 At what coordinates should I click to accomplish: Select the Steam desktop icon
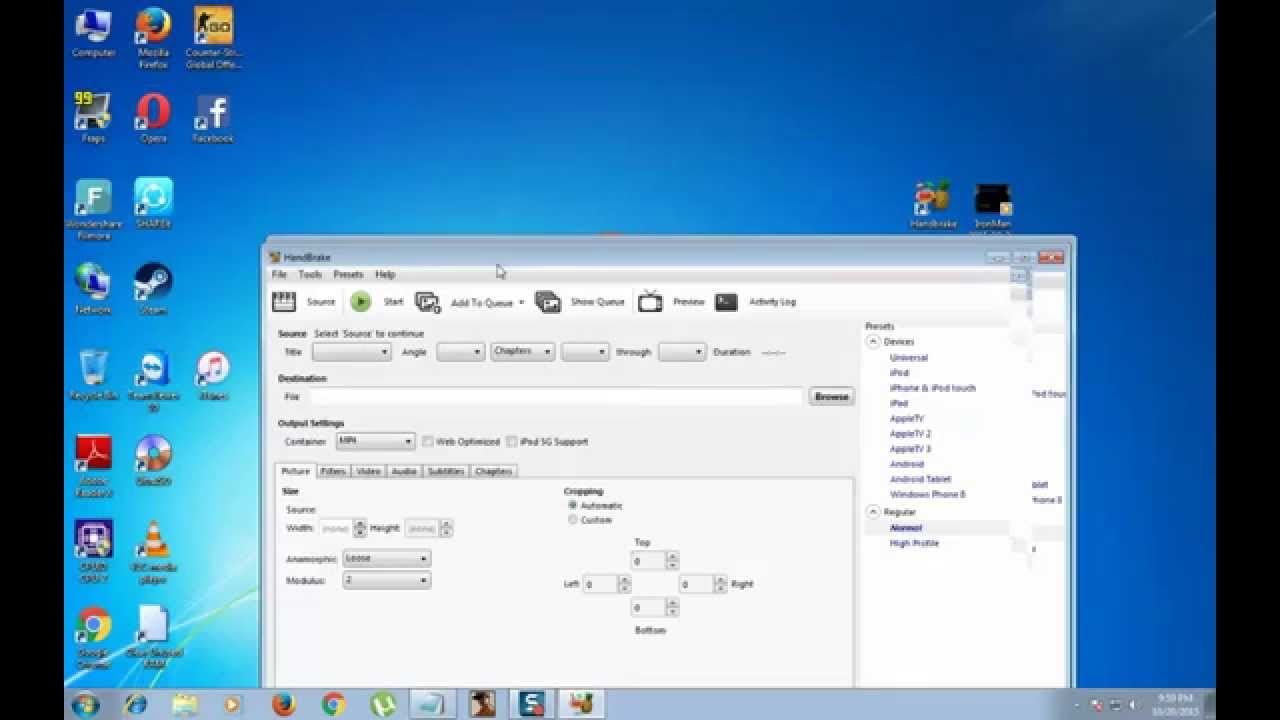click(x=153, y=290)
